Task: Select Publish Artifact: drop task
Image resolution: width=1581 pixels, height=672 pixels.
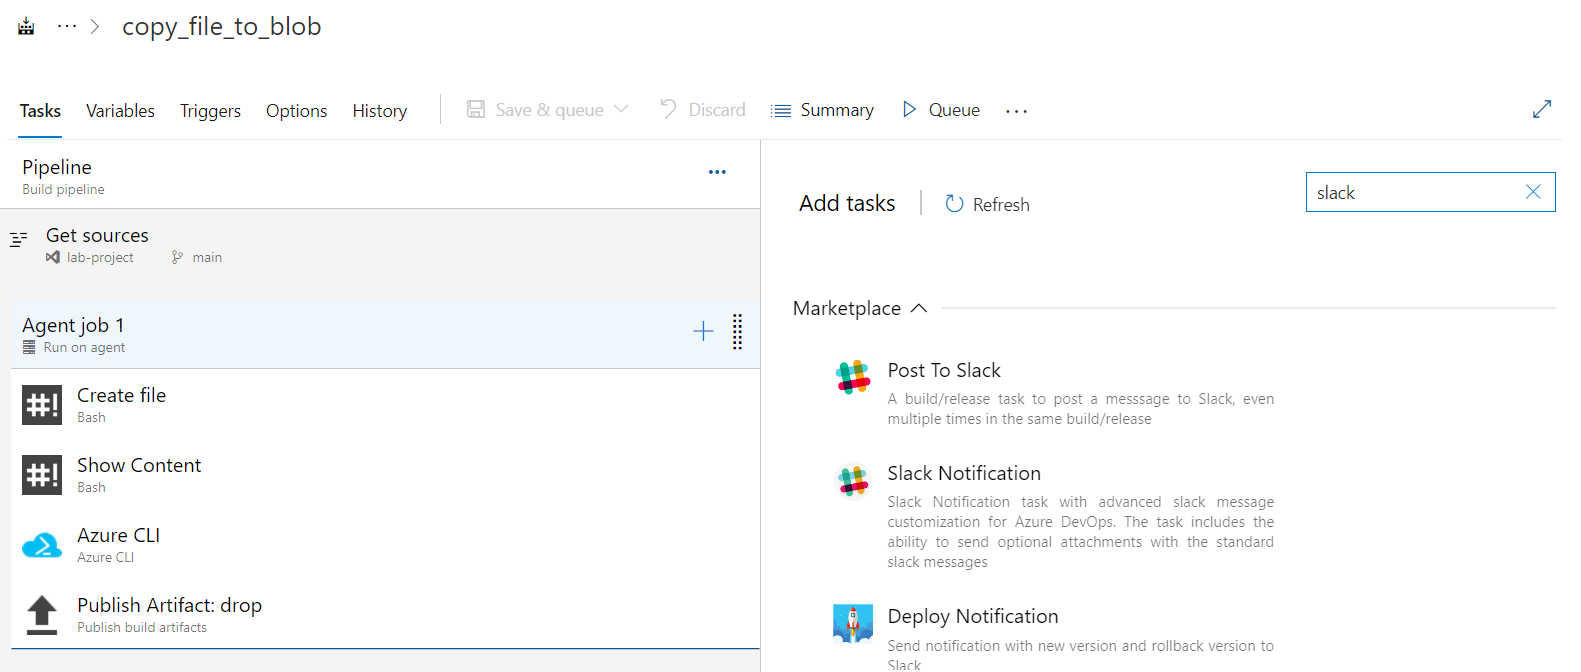Action: pyautogui.click(x=385, y=614)
